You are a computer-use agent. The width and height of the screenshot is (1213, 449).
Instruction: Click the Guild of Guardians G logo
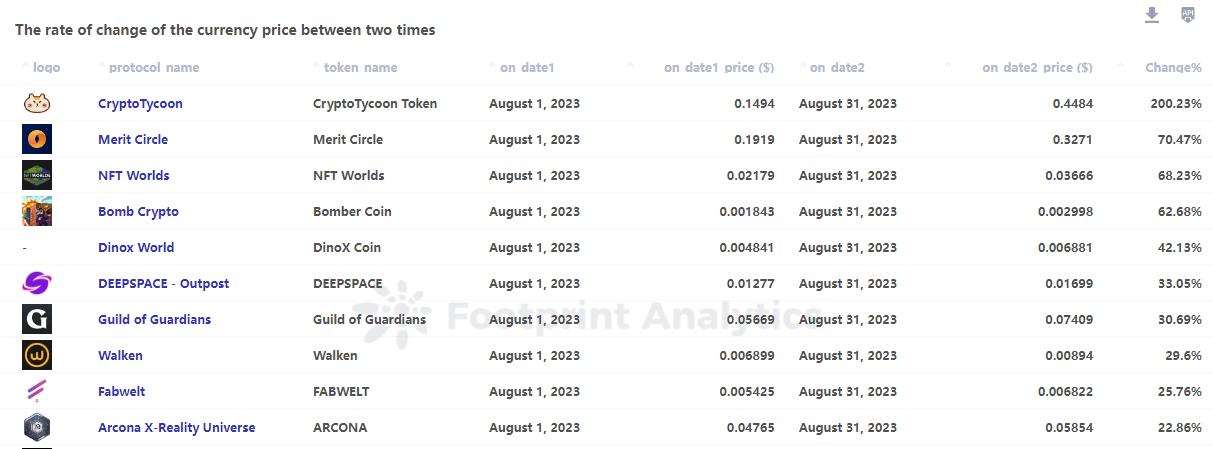click(37, 319)
